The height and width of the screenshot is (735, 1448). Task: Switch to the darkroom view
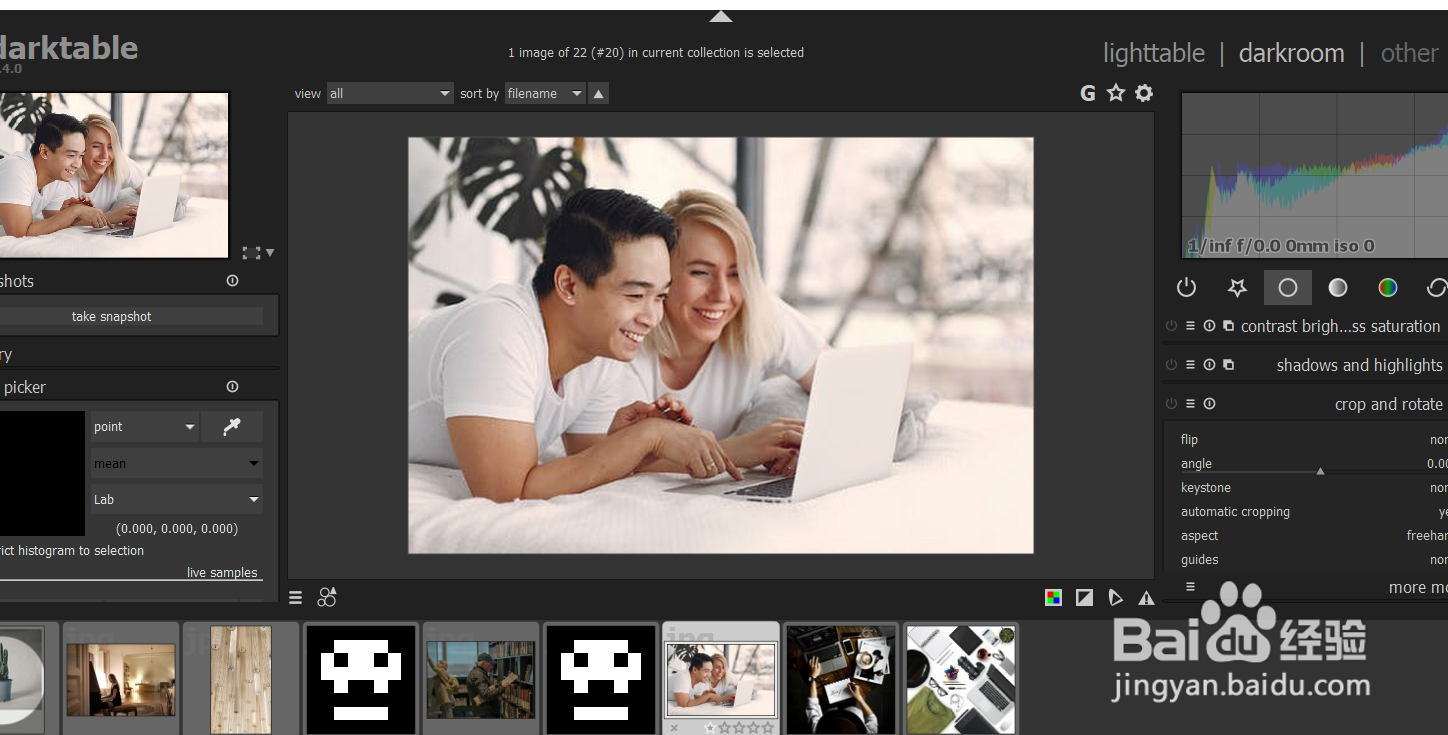(x=1292, y=53)
